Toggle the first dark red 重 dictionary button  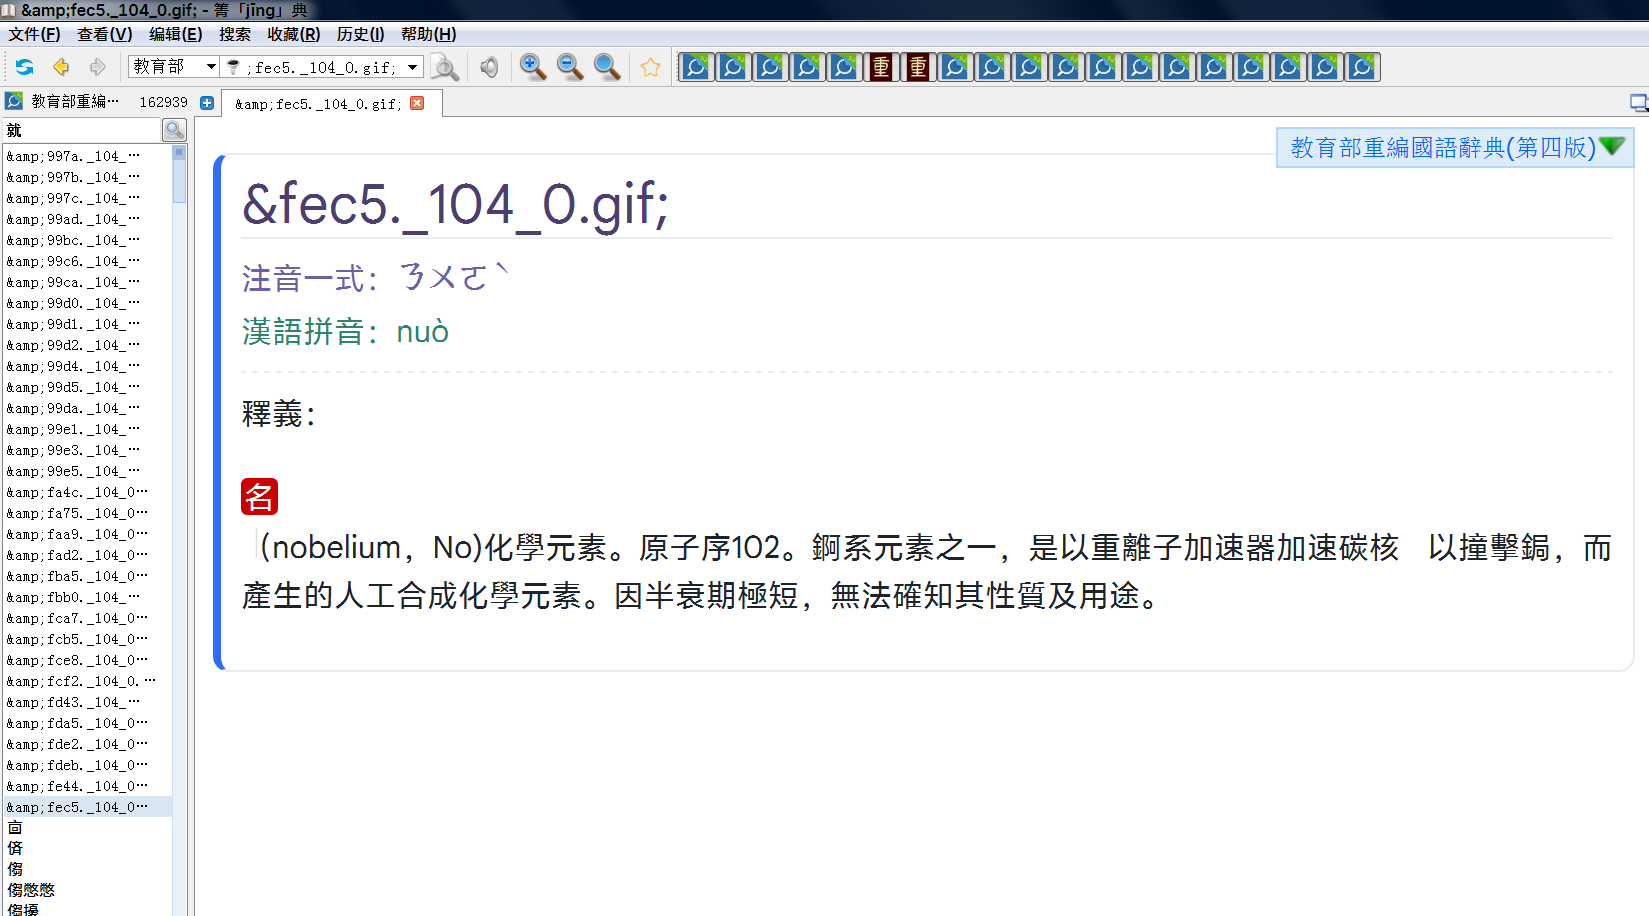click(x=881, y=67)
